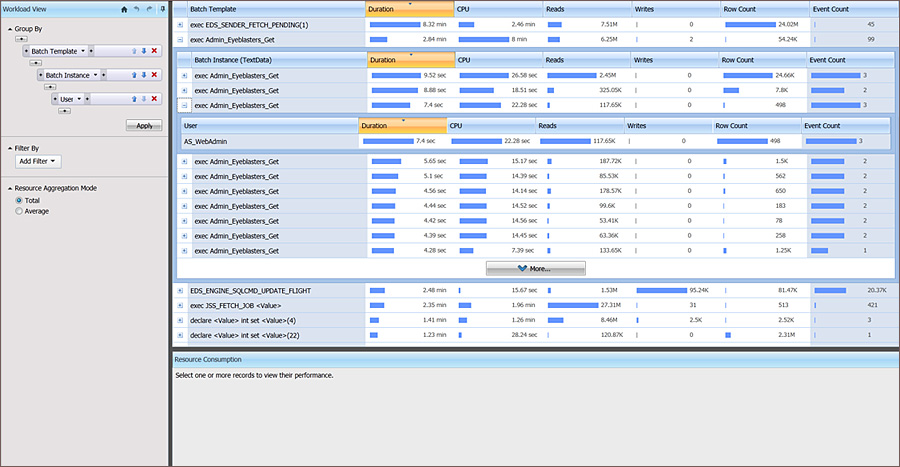Expand declare int set Value(22) row
The image size is (900, 467).
180,336
